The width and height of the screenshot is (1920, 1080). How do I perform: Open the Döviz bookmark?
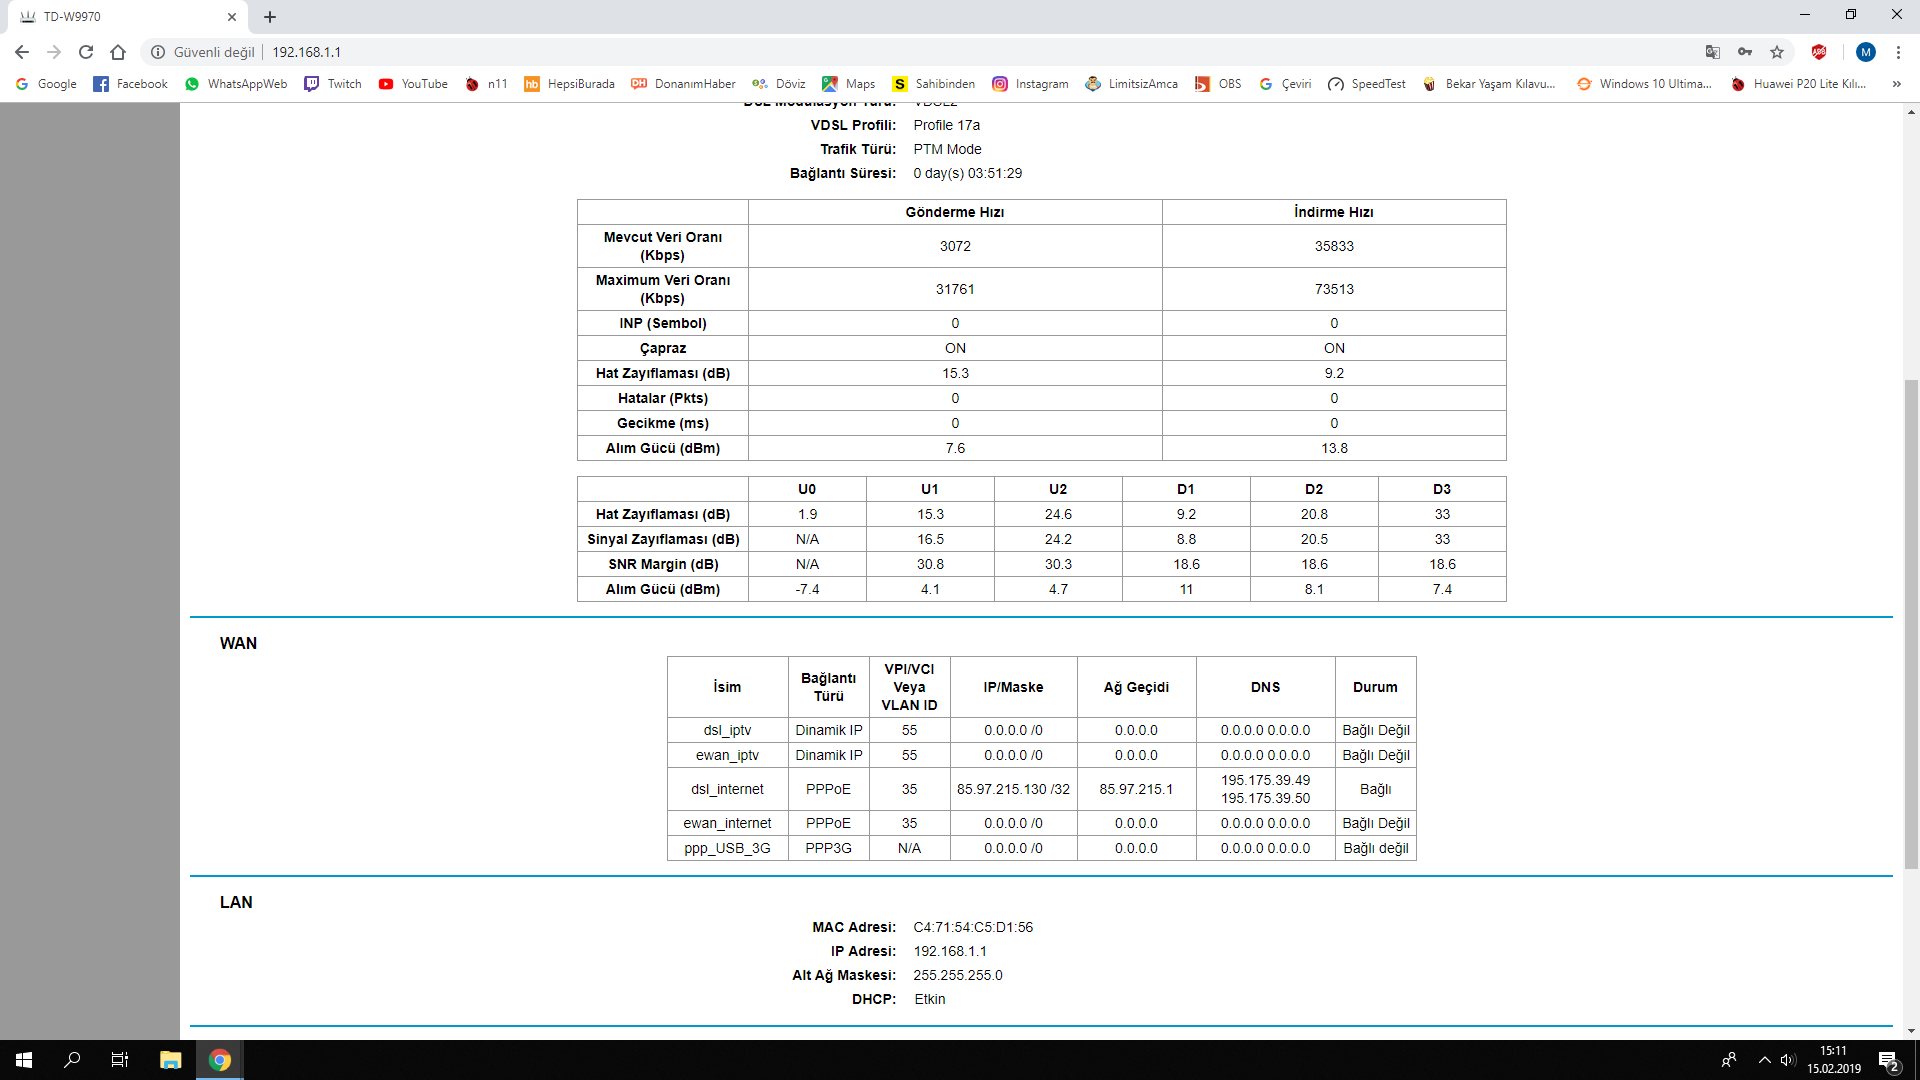pyautogui.click(x=779, y=84)
